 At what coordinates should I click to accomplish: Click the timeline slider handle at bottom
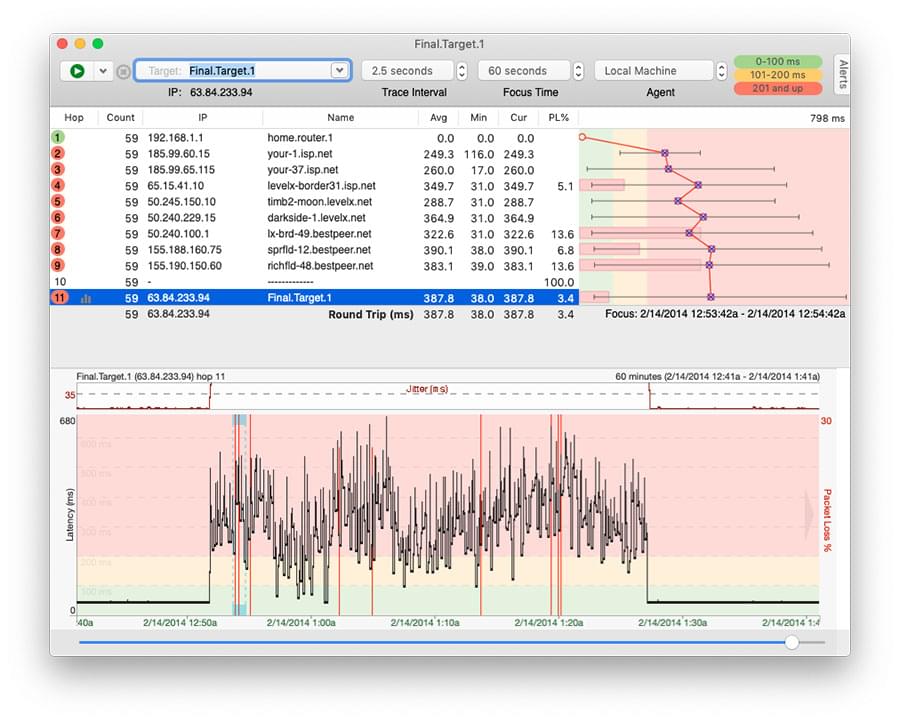click(792, 642)
